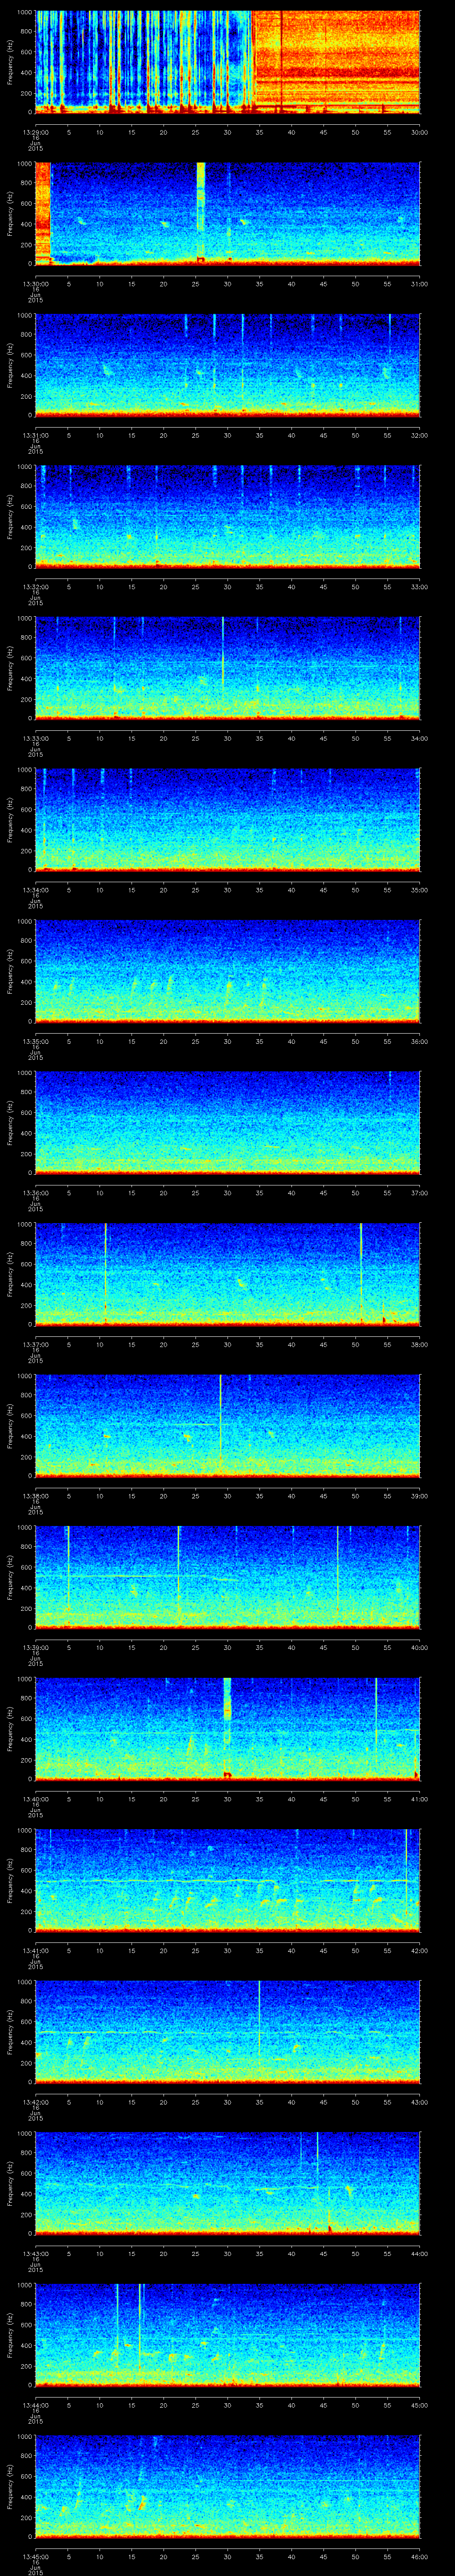Select the "39:00" end time label
The image size is (455, 2576).
420,1495
